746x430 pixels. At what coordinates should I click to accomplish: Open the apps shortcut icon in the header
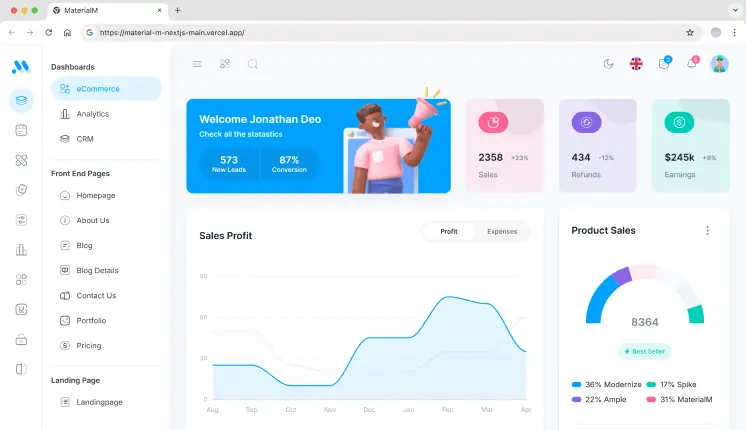click(225, 64)
